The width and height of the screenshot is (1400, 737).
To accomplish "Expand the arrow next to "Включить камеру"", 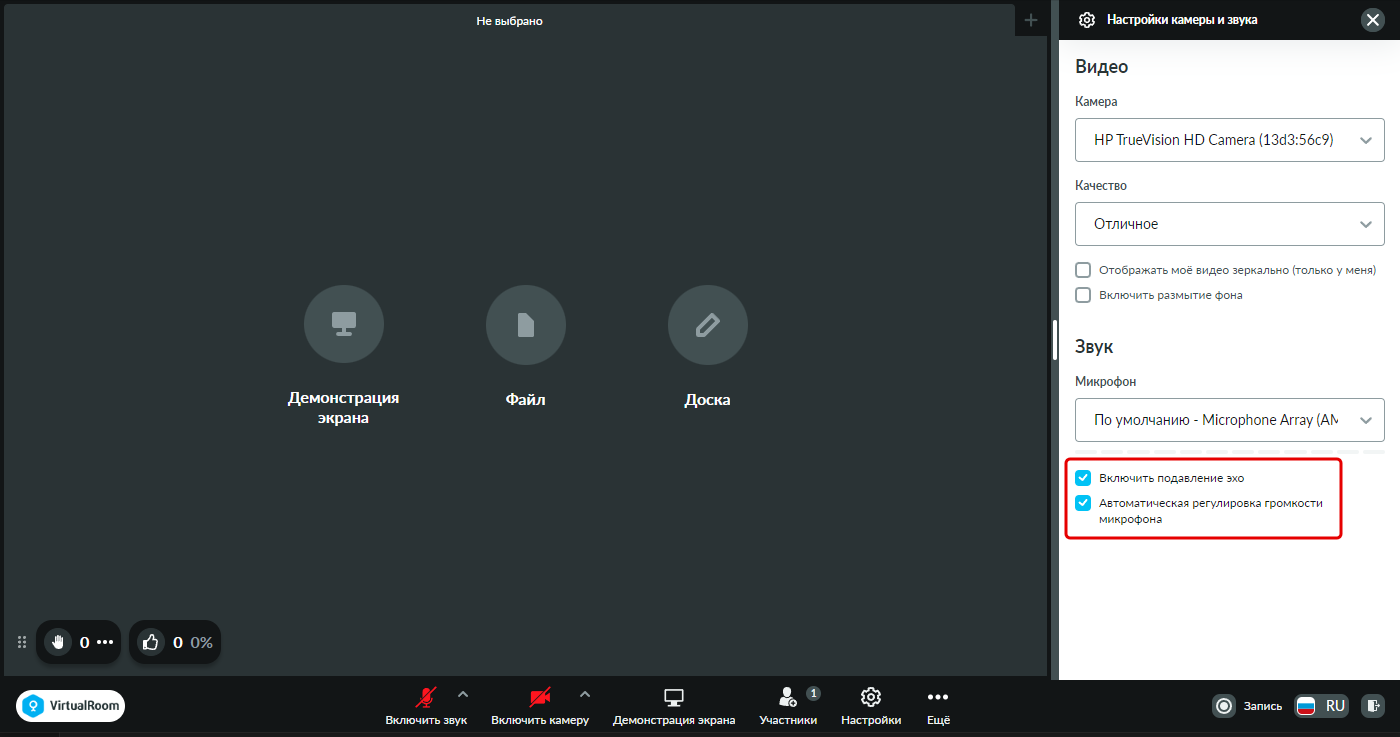I will [x=585, y=694].
